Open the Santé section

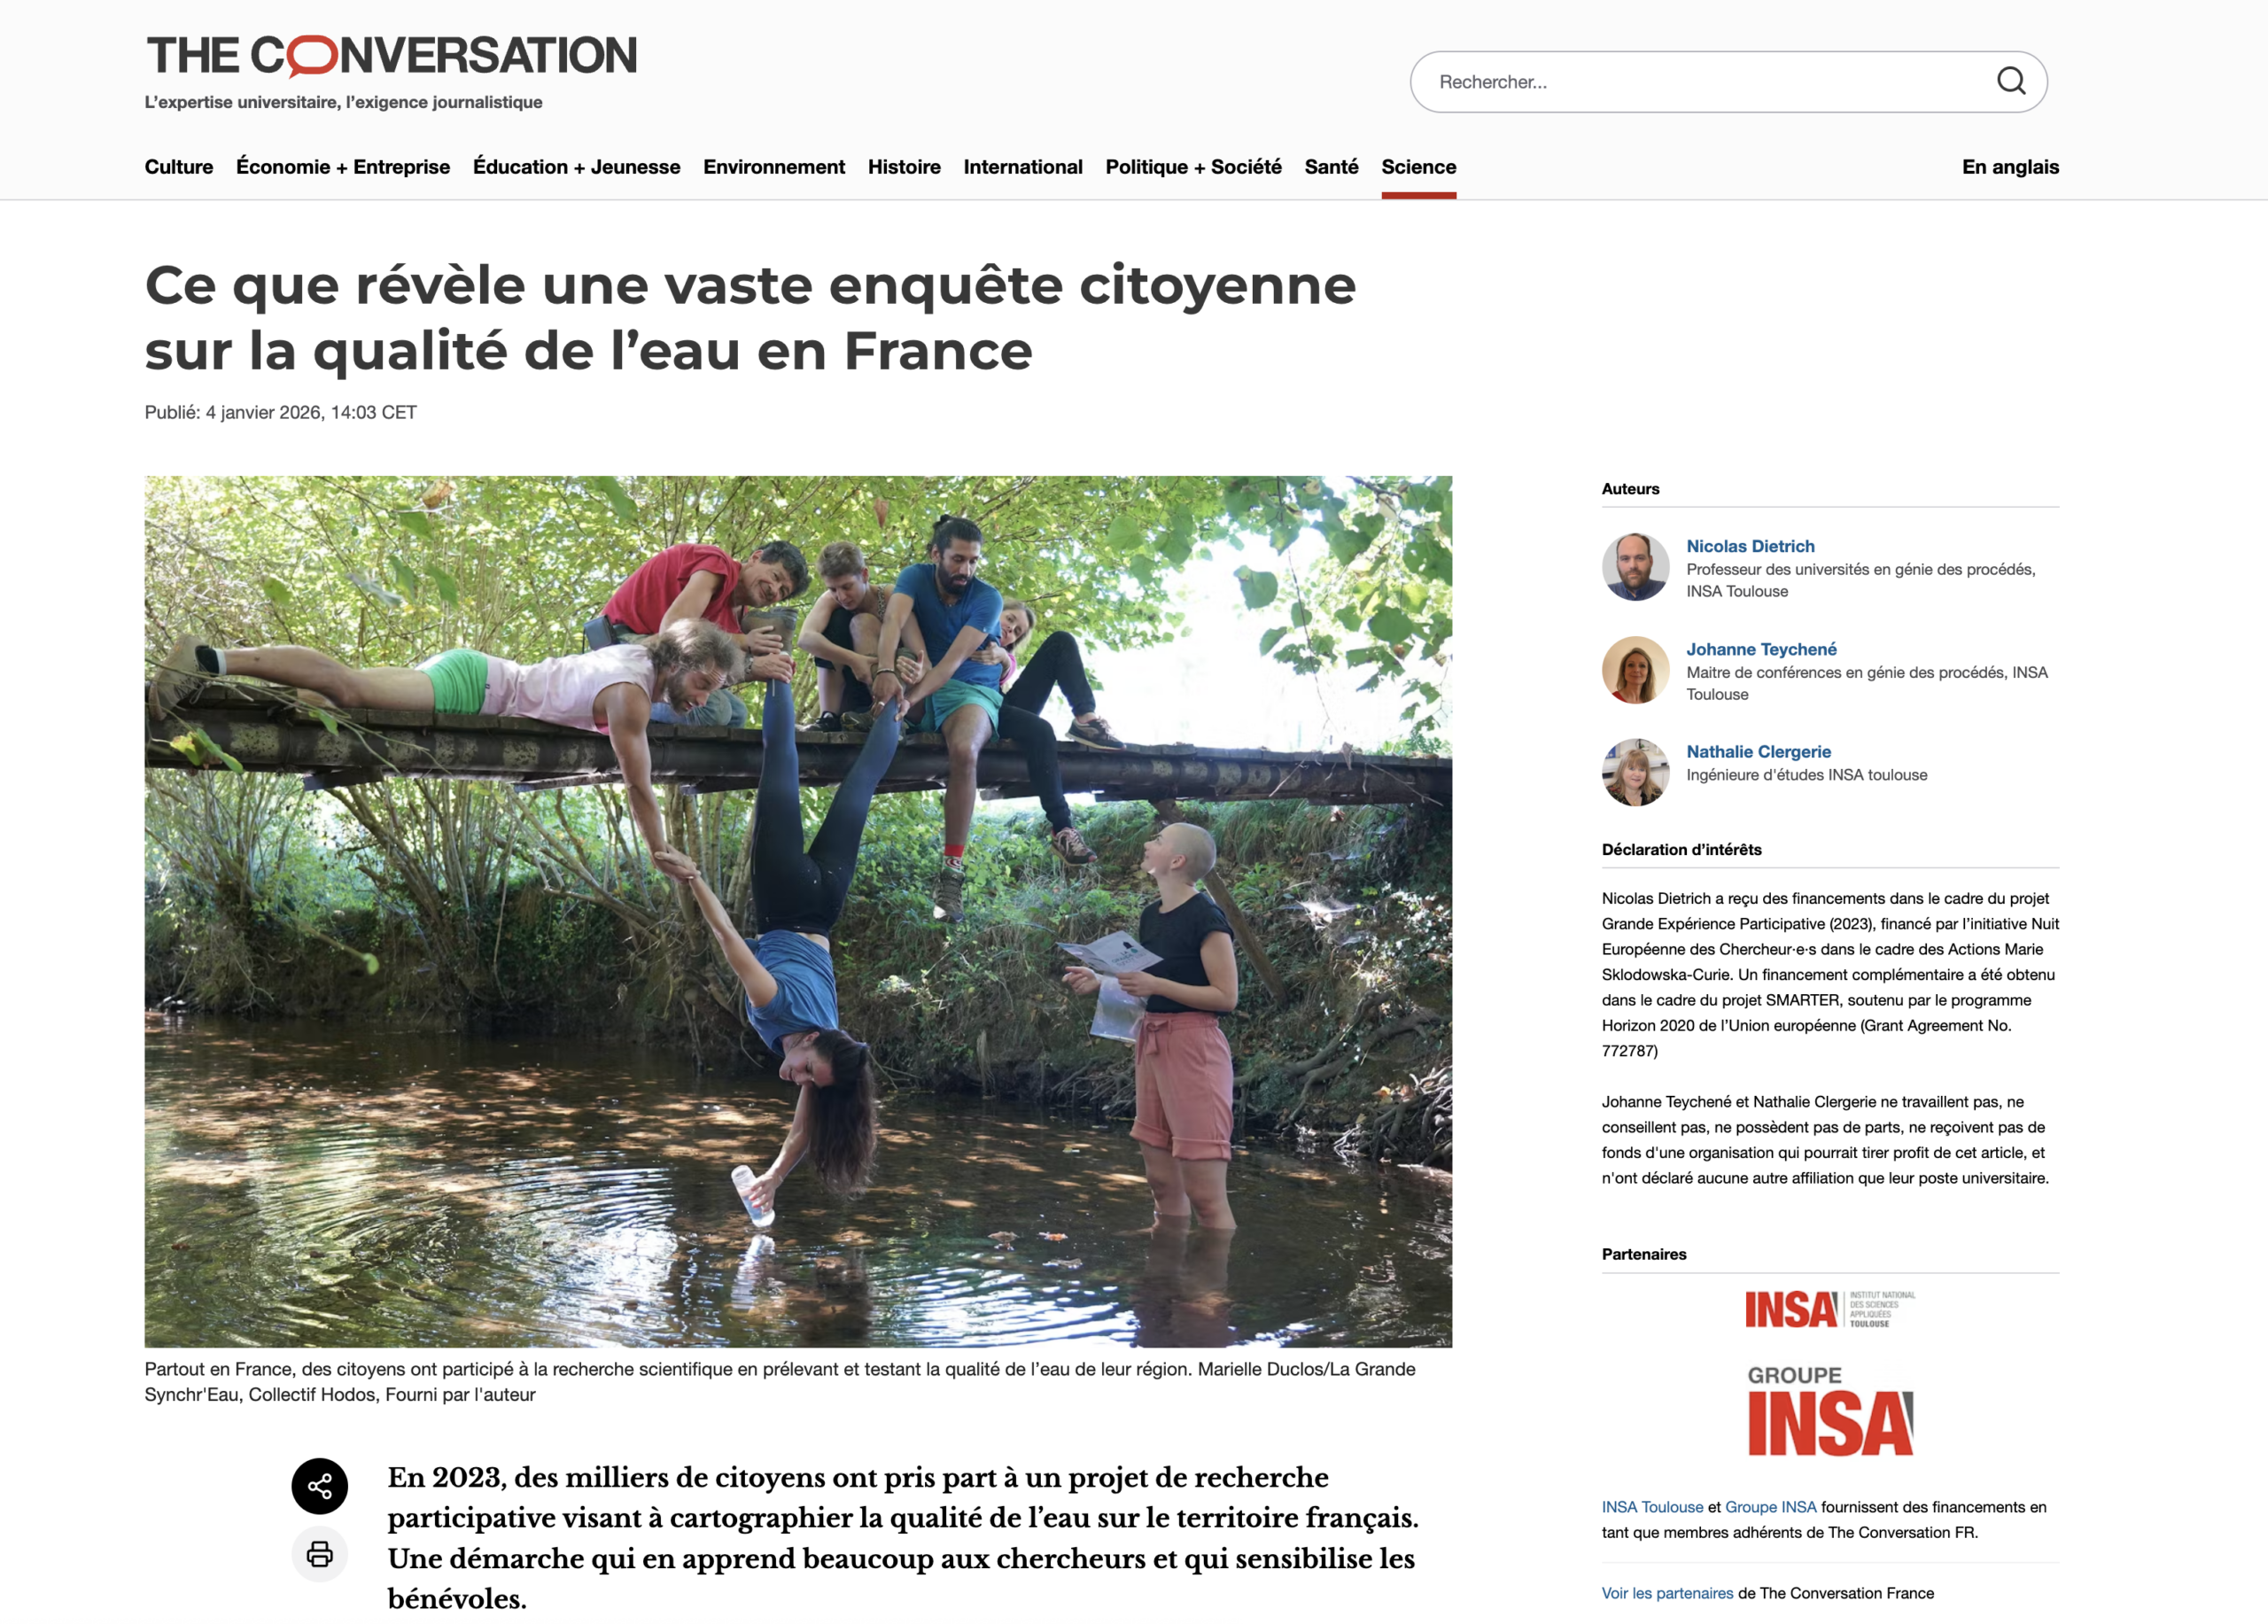pos(1331,167)
